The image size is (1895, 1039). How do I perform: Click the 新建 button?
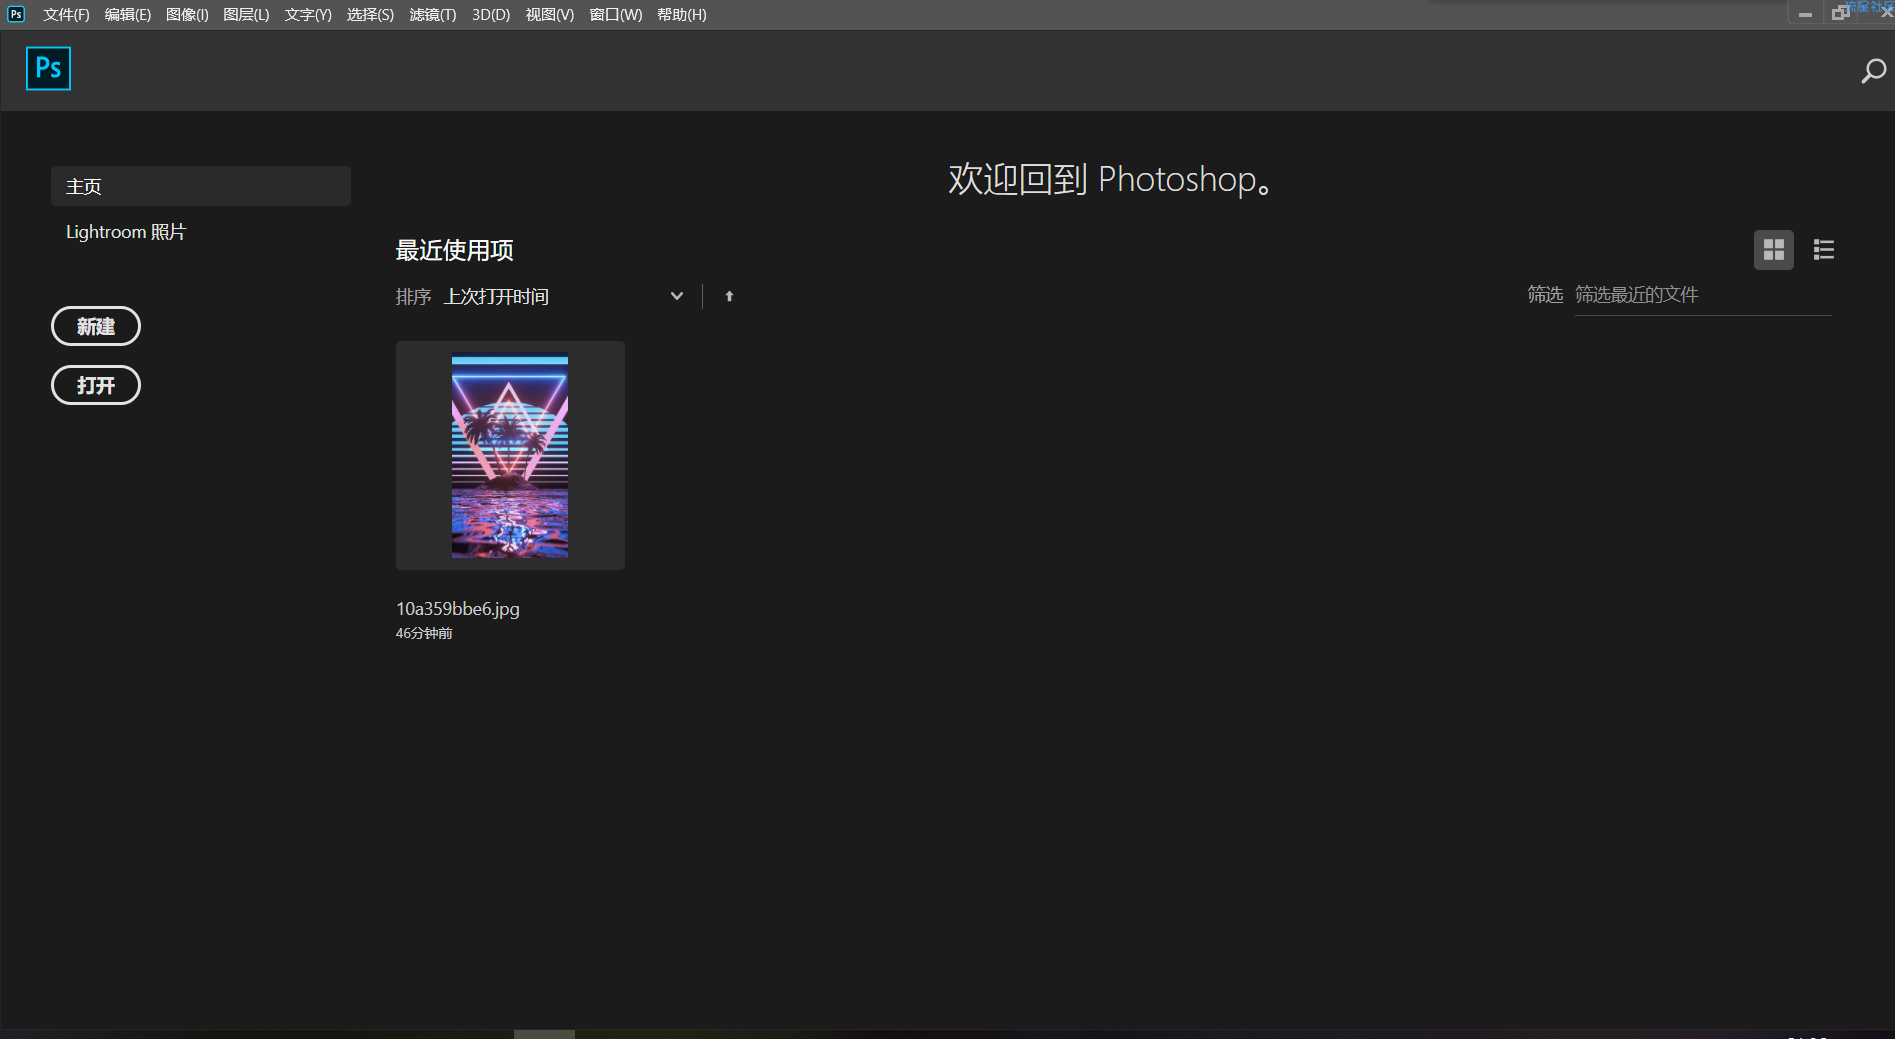pyautogui.click(x=96, y=326)
